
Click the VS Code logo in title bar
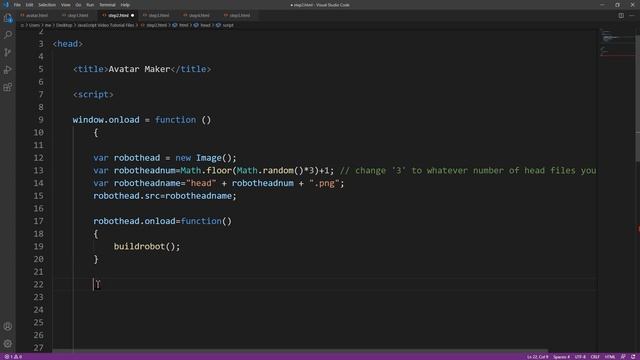6,5
